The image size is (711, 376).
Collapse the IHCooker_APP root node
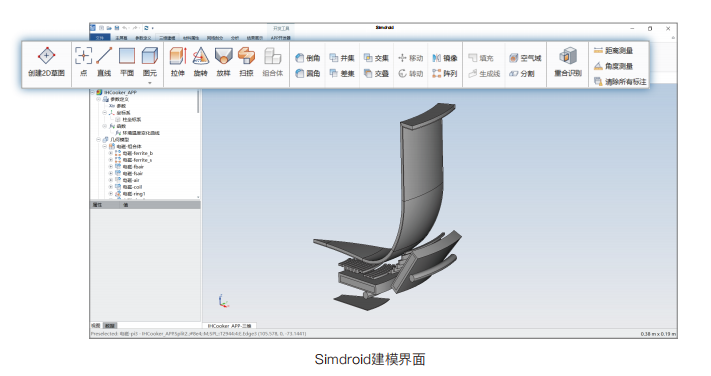[x=93, y=93]
